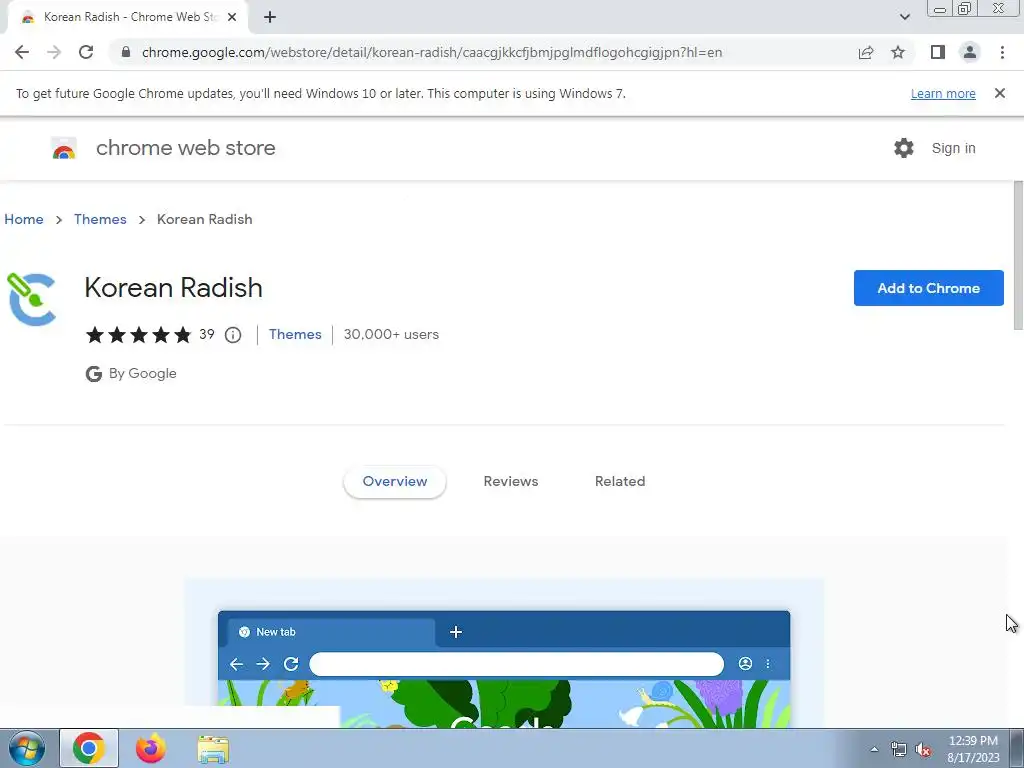Follow the Learn more link
1024x768 pixels.
point(943,93)
